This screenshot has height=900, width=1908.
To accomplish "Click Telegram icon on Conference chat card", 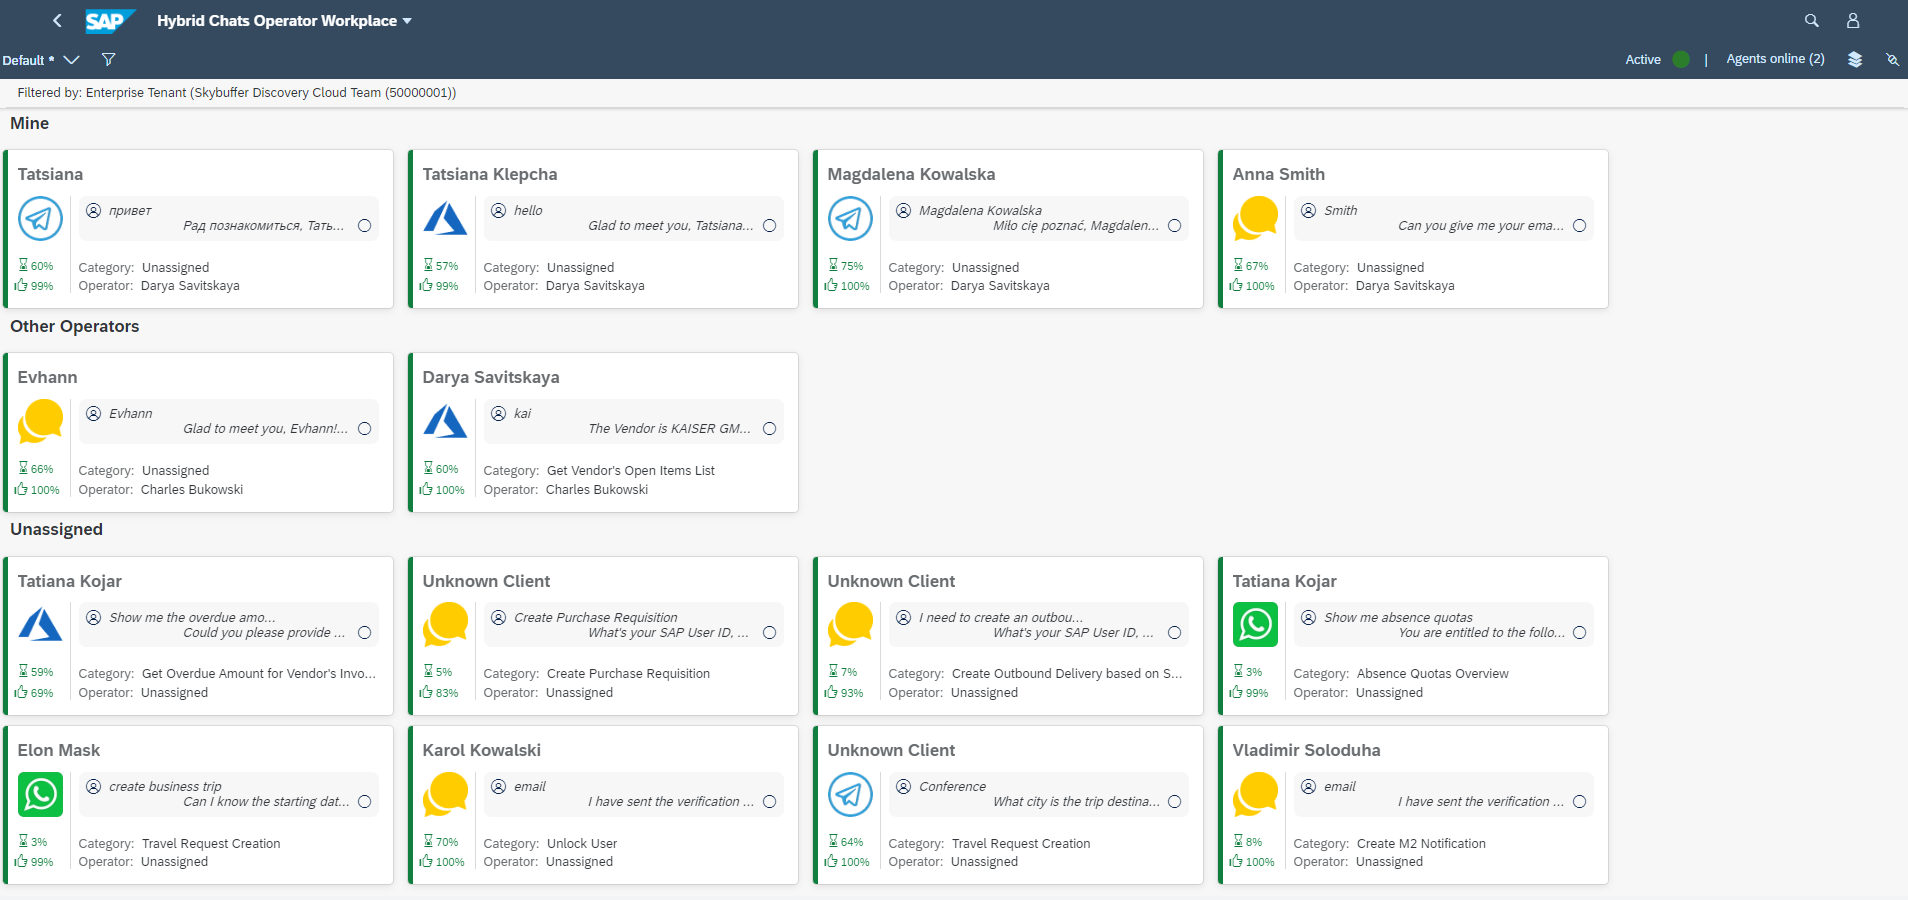I will tap(850, 795).
